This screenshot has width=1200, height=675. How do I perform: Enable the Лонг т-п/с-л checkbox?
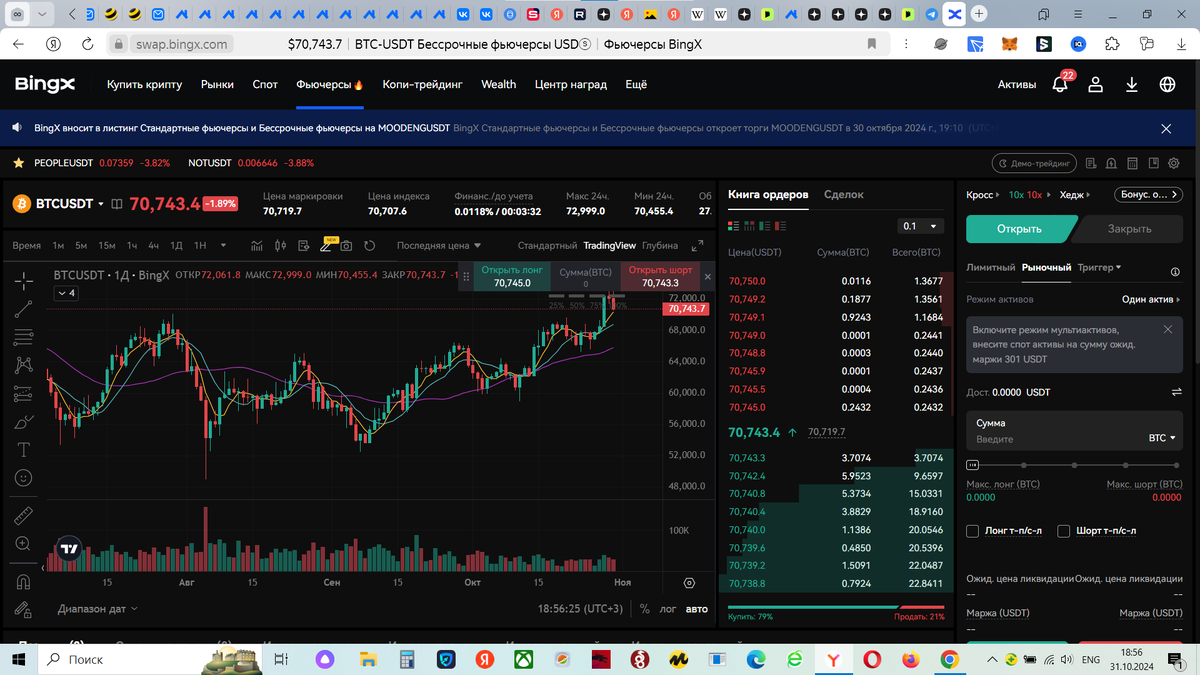(x=972, y=531)
